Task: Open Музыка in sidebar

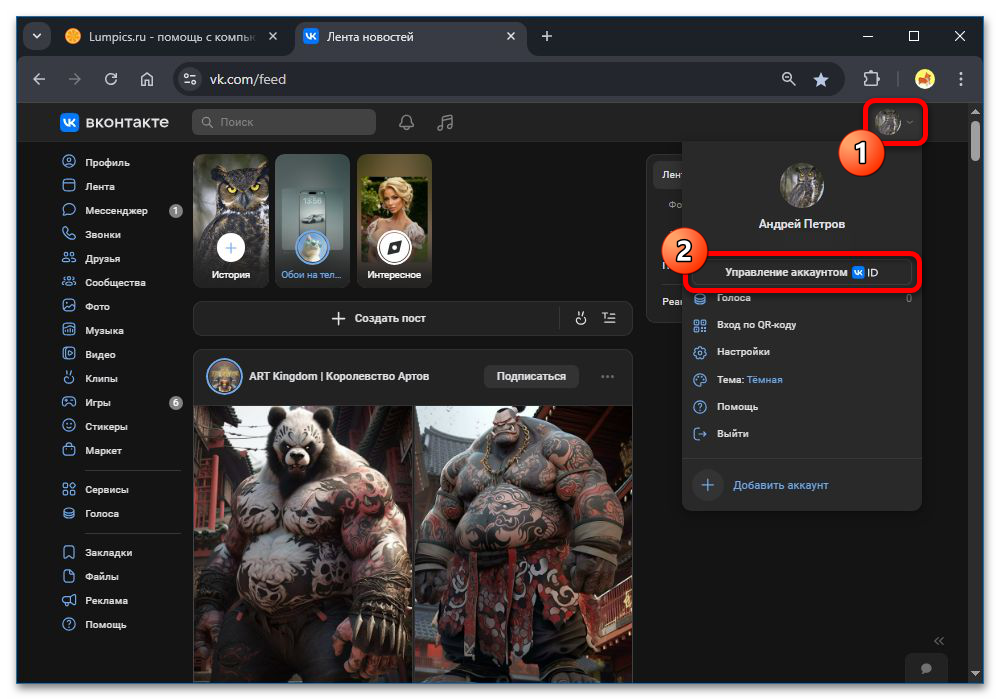Action: [x=93, y=330]
